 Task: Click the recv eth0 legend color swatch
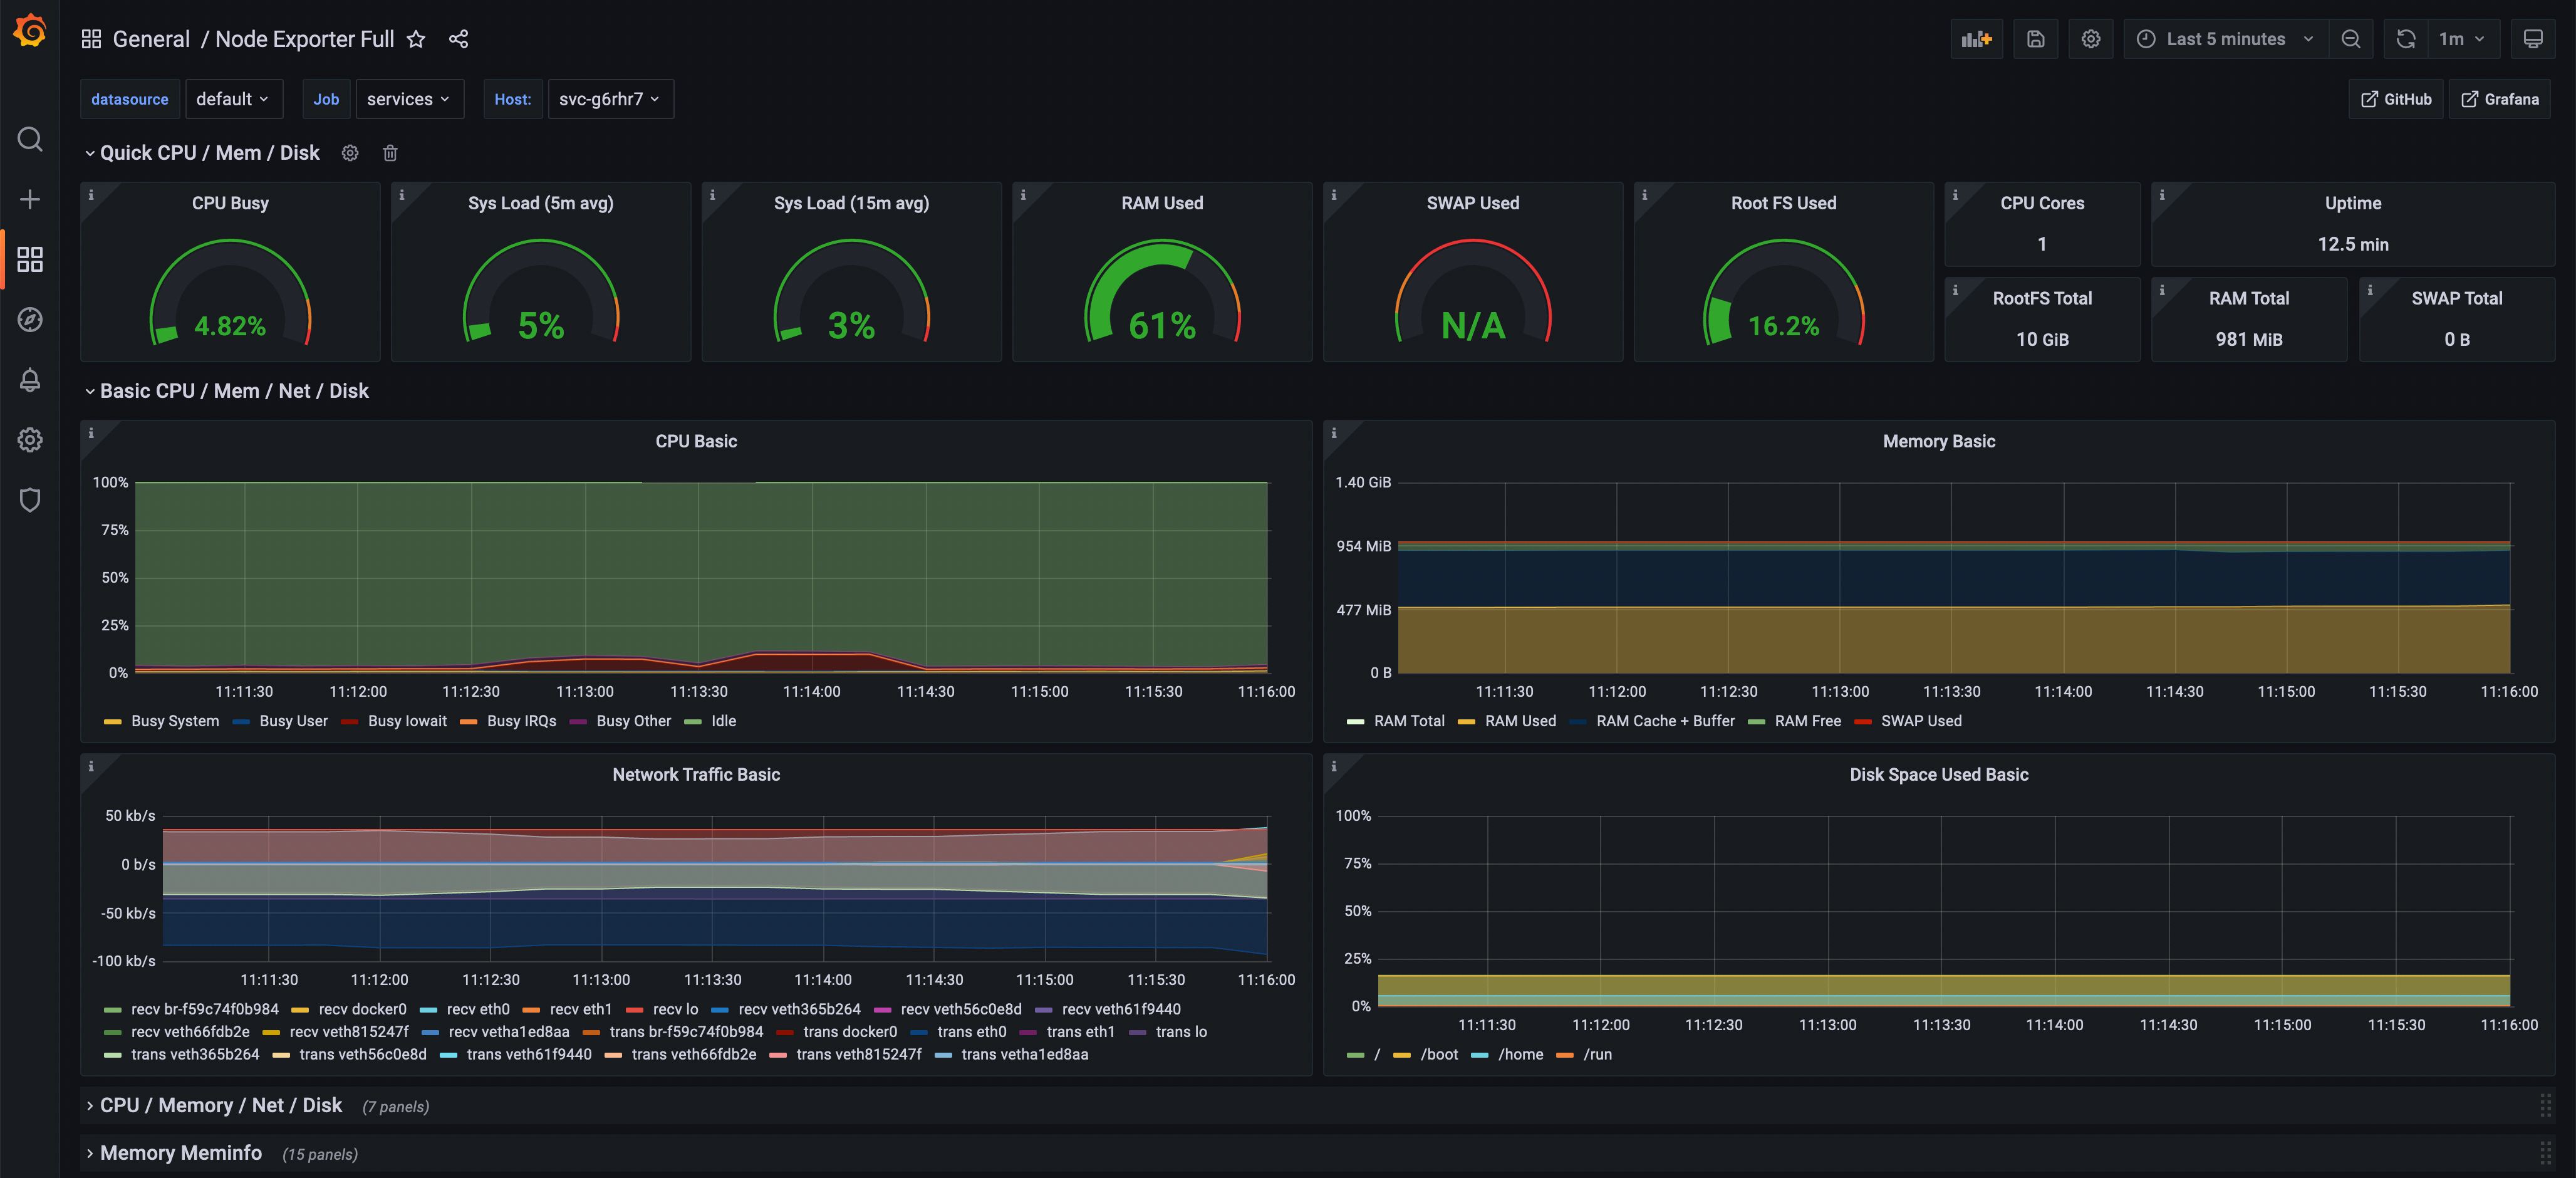[429, 1010]
